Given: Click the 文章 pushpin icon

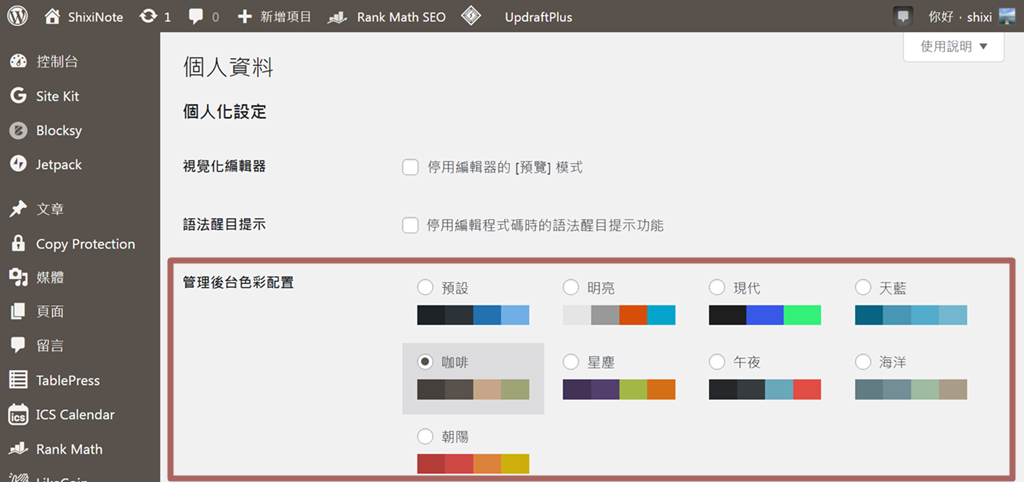Looking at the screenshot, I should [x=18, y=209].
